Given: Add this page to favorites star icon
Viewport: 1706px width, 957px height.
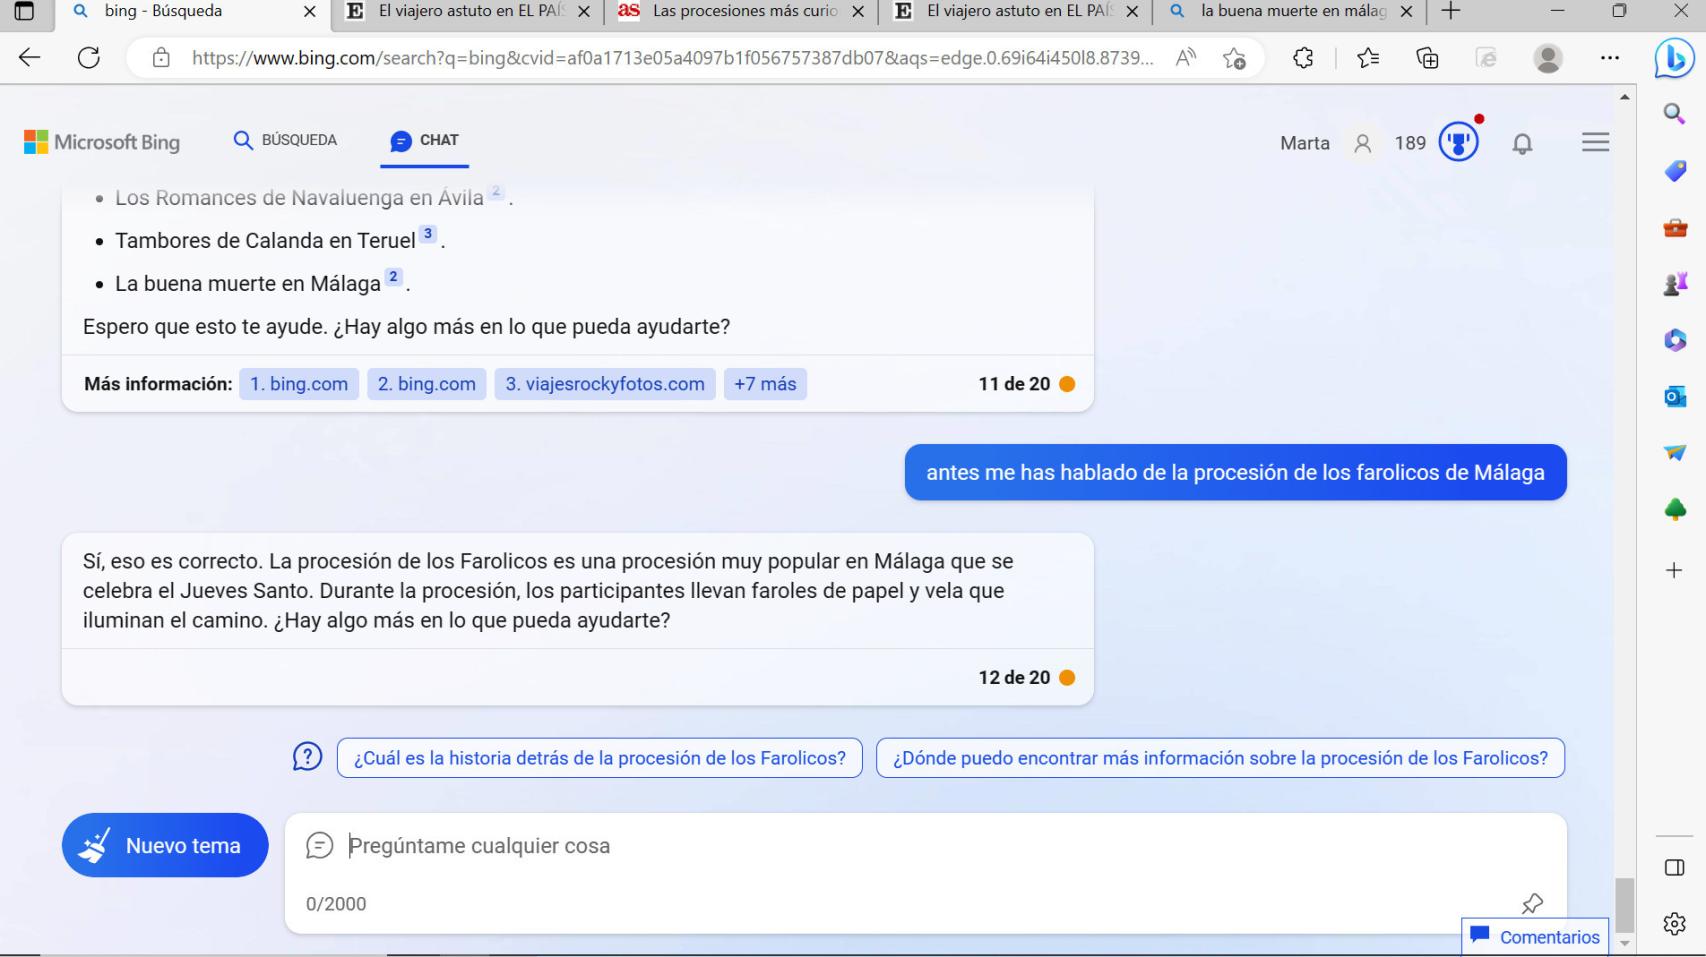Looking at the screenshot, I should click(1235, 58).
